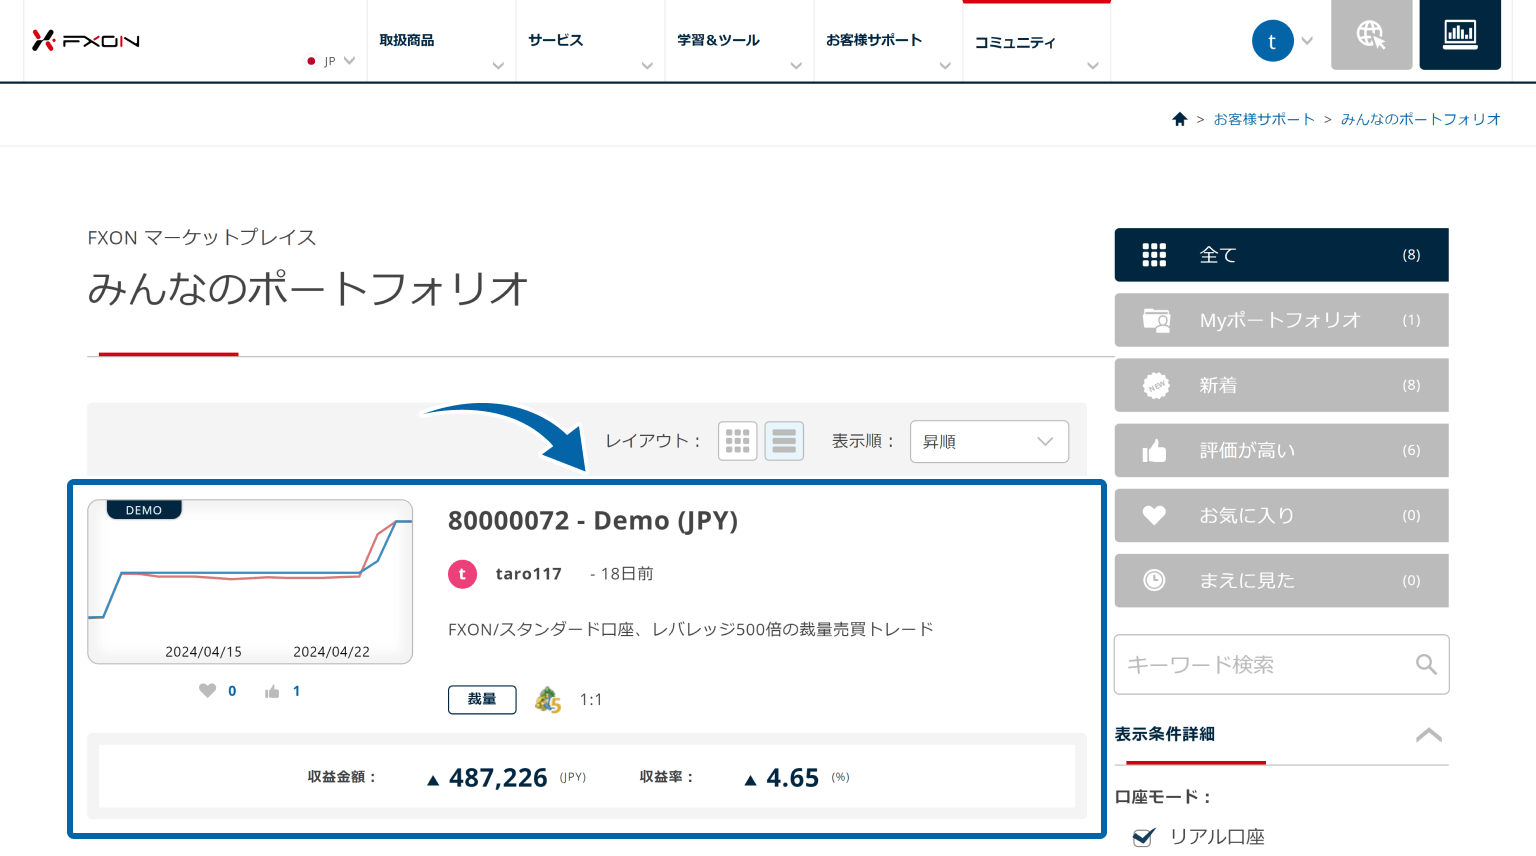The width and height of the screenshot is (1536, 856).
Task: Select the 新着 filter
Action: tap(1282, 385)
